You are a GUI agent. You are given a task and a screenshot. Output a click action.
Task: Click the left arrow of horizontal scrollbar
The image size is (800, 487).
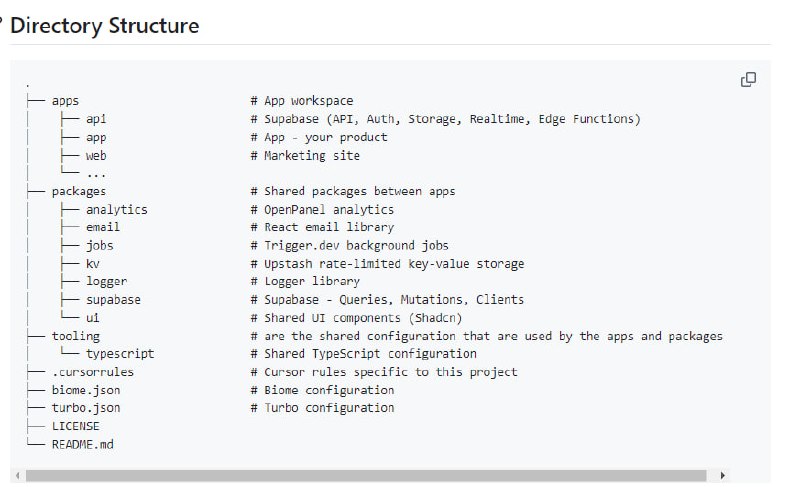pos(17,474)
